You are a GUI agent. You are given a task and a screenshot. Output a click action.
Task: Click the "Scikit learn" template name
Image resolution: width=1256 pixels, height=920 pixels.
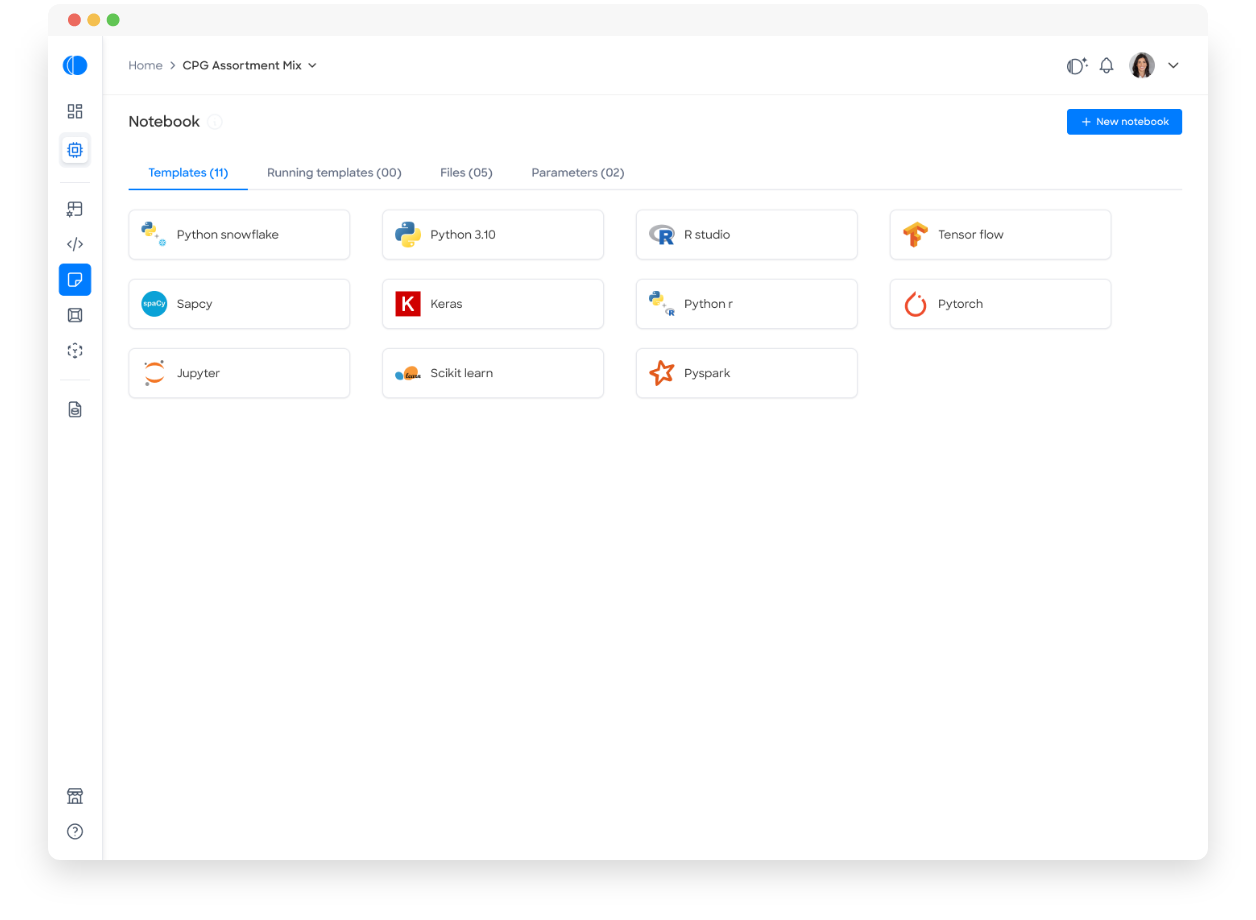click(462, 373)
